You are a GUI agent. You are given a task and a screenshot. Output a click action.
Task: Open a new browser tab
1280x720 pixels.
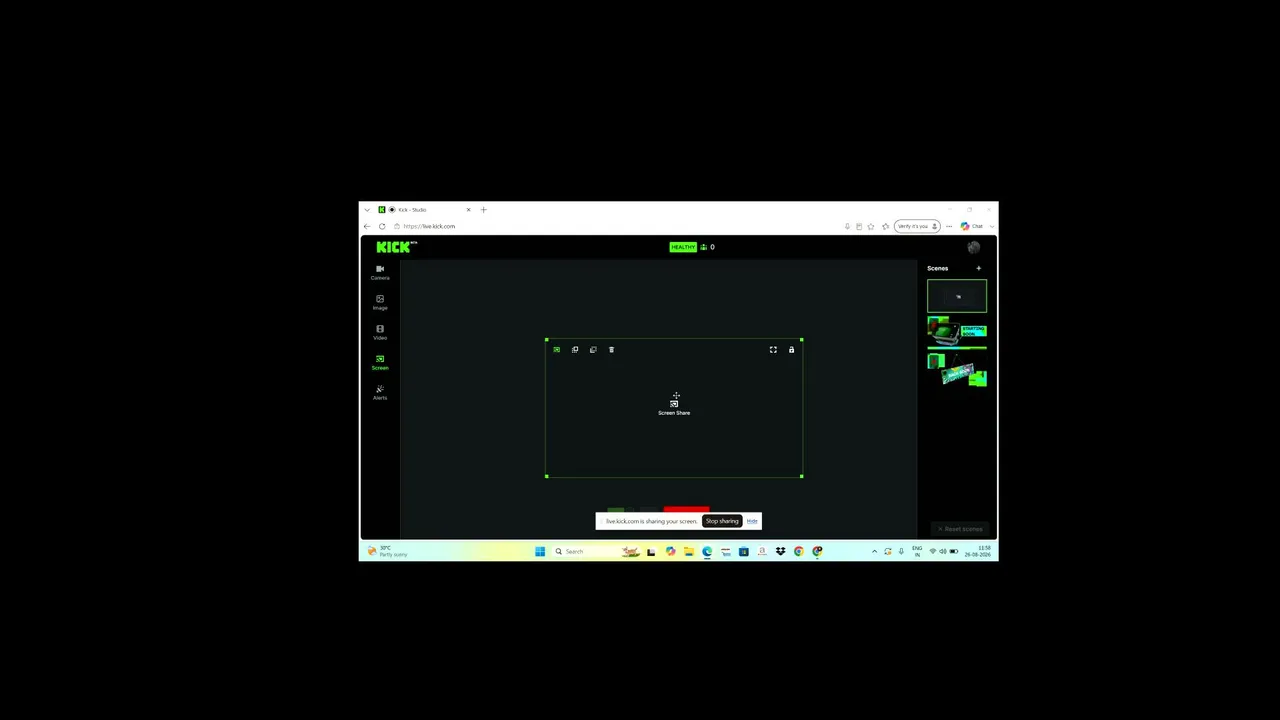pyautogui.click(x=483, y=210)
